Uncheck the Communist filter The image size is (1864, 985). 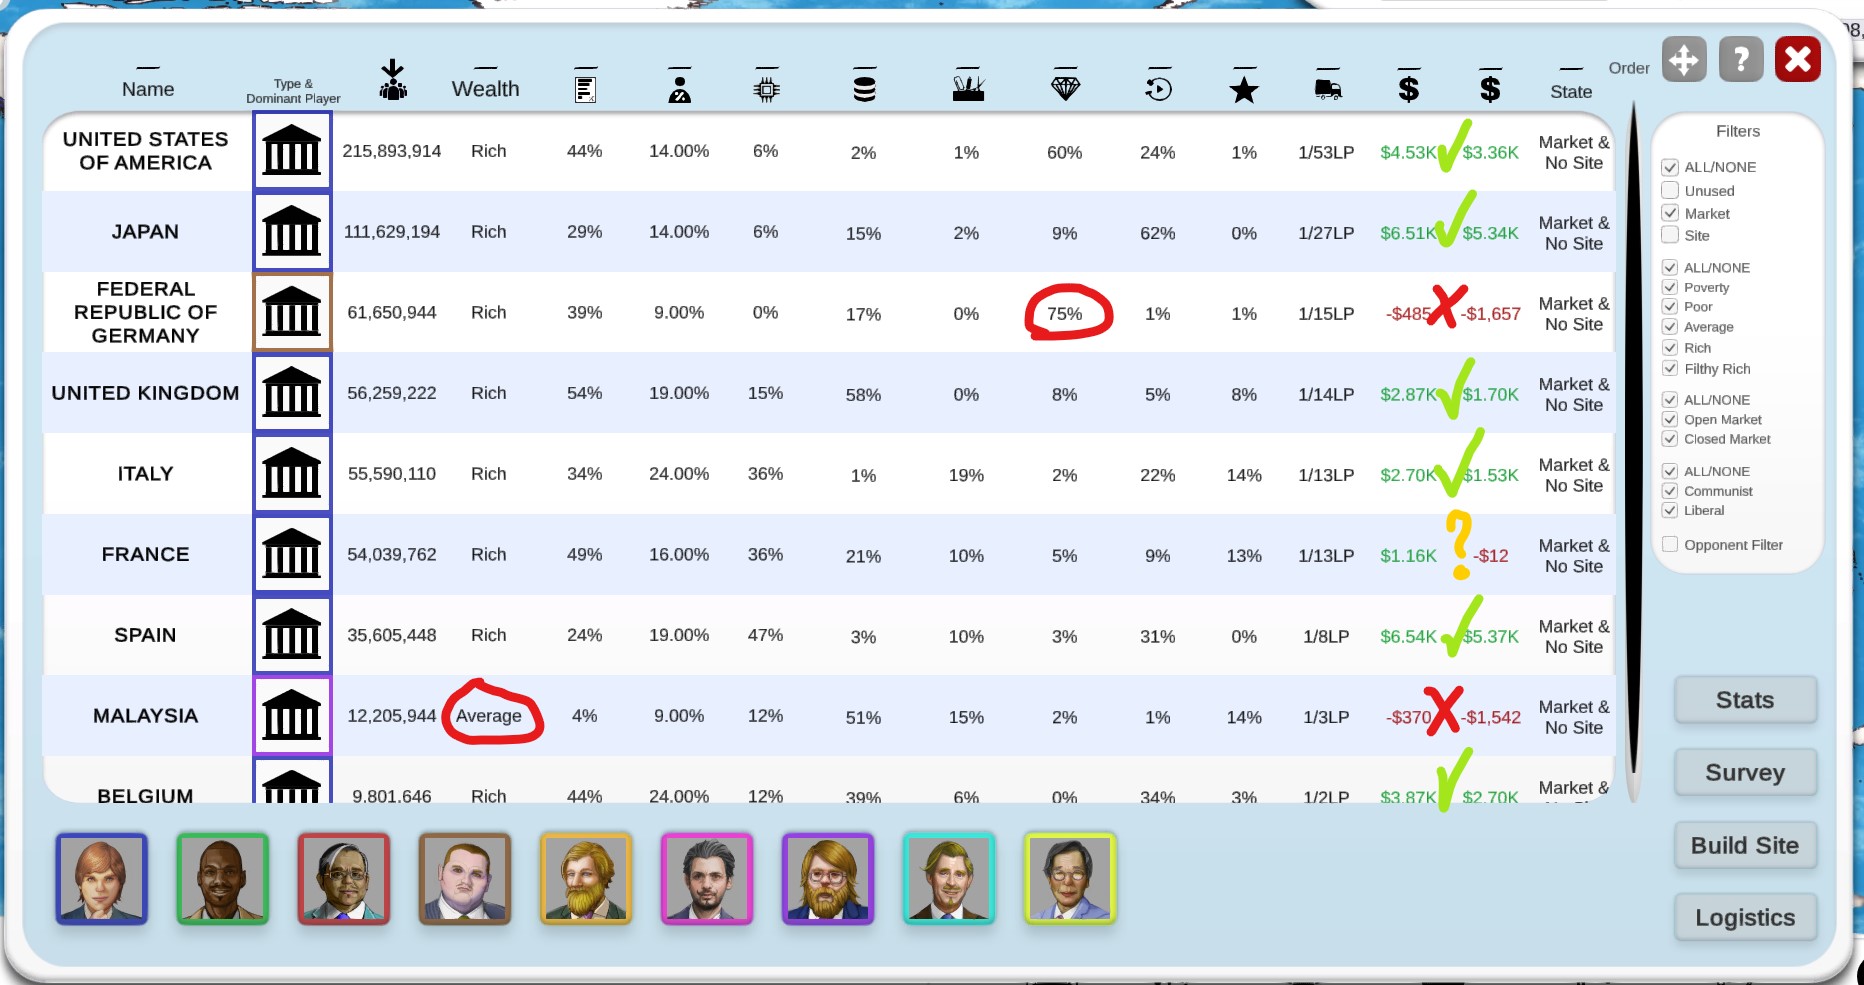point(1670,491)
